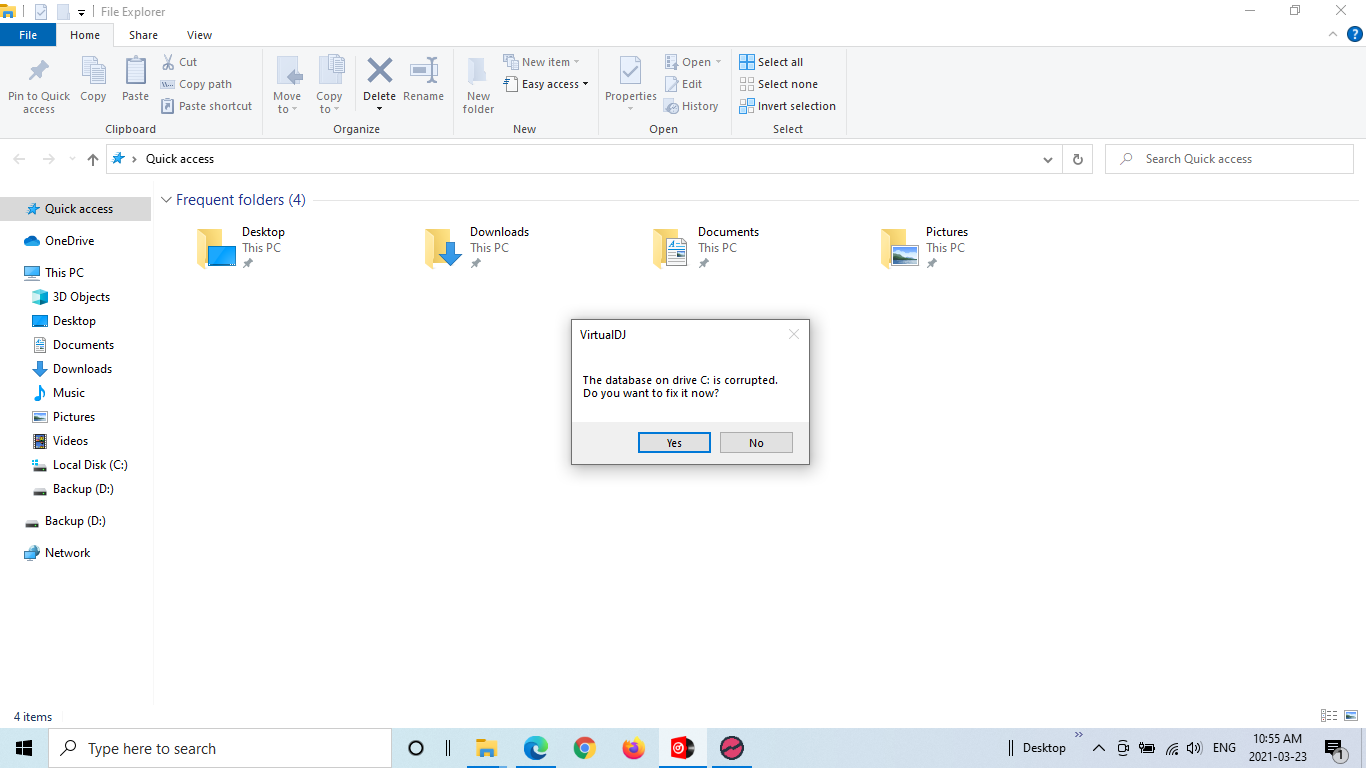Open the Windows Start menu
This screenshot has width=1366, height=768.
click(24, 748)
